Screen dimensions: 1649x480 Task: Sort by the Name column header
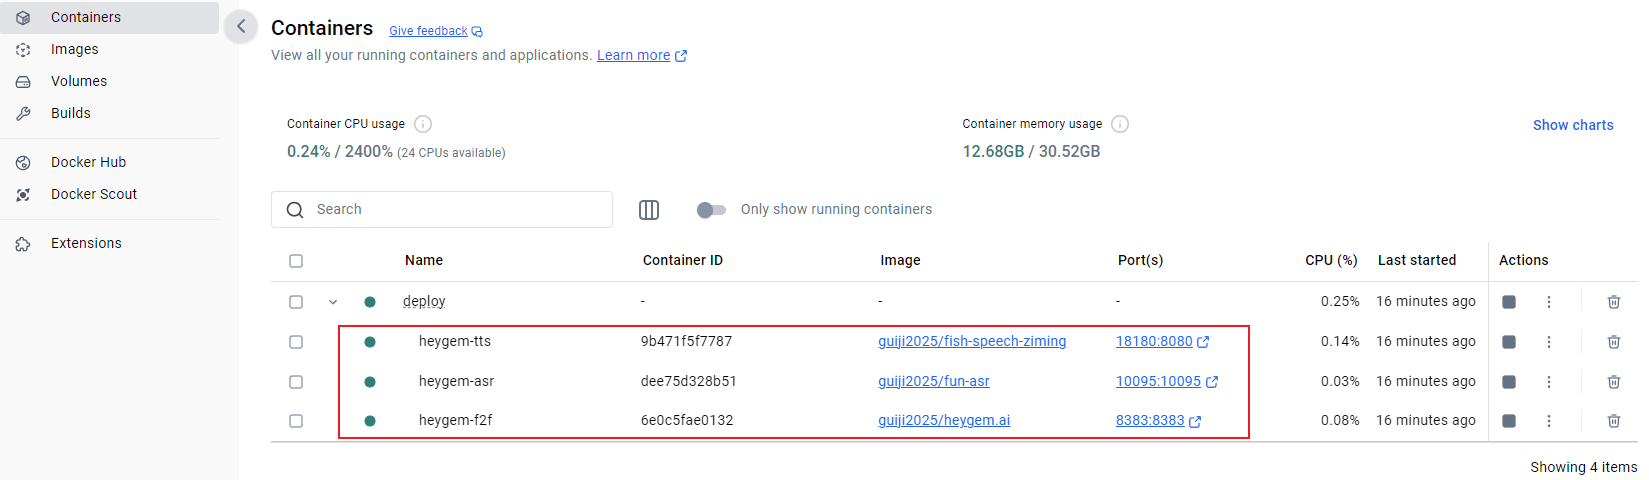pyautogui.click(x=424, y=260)
